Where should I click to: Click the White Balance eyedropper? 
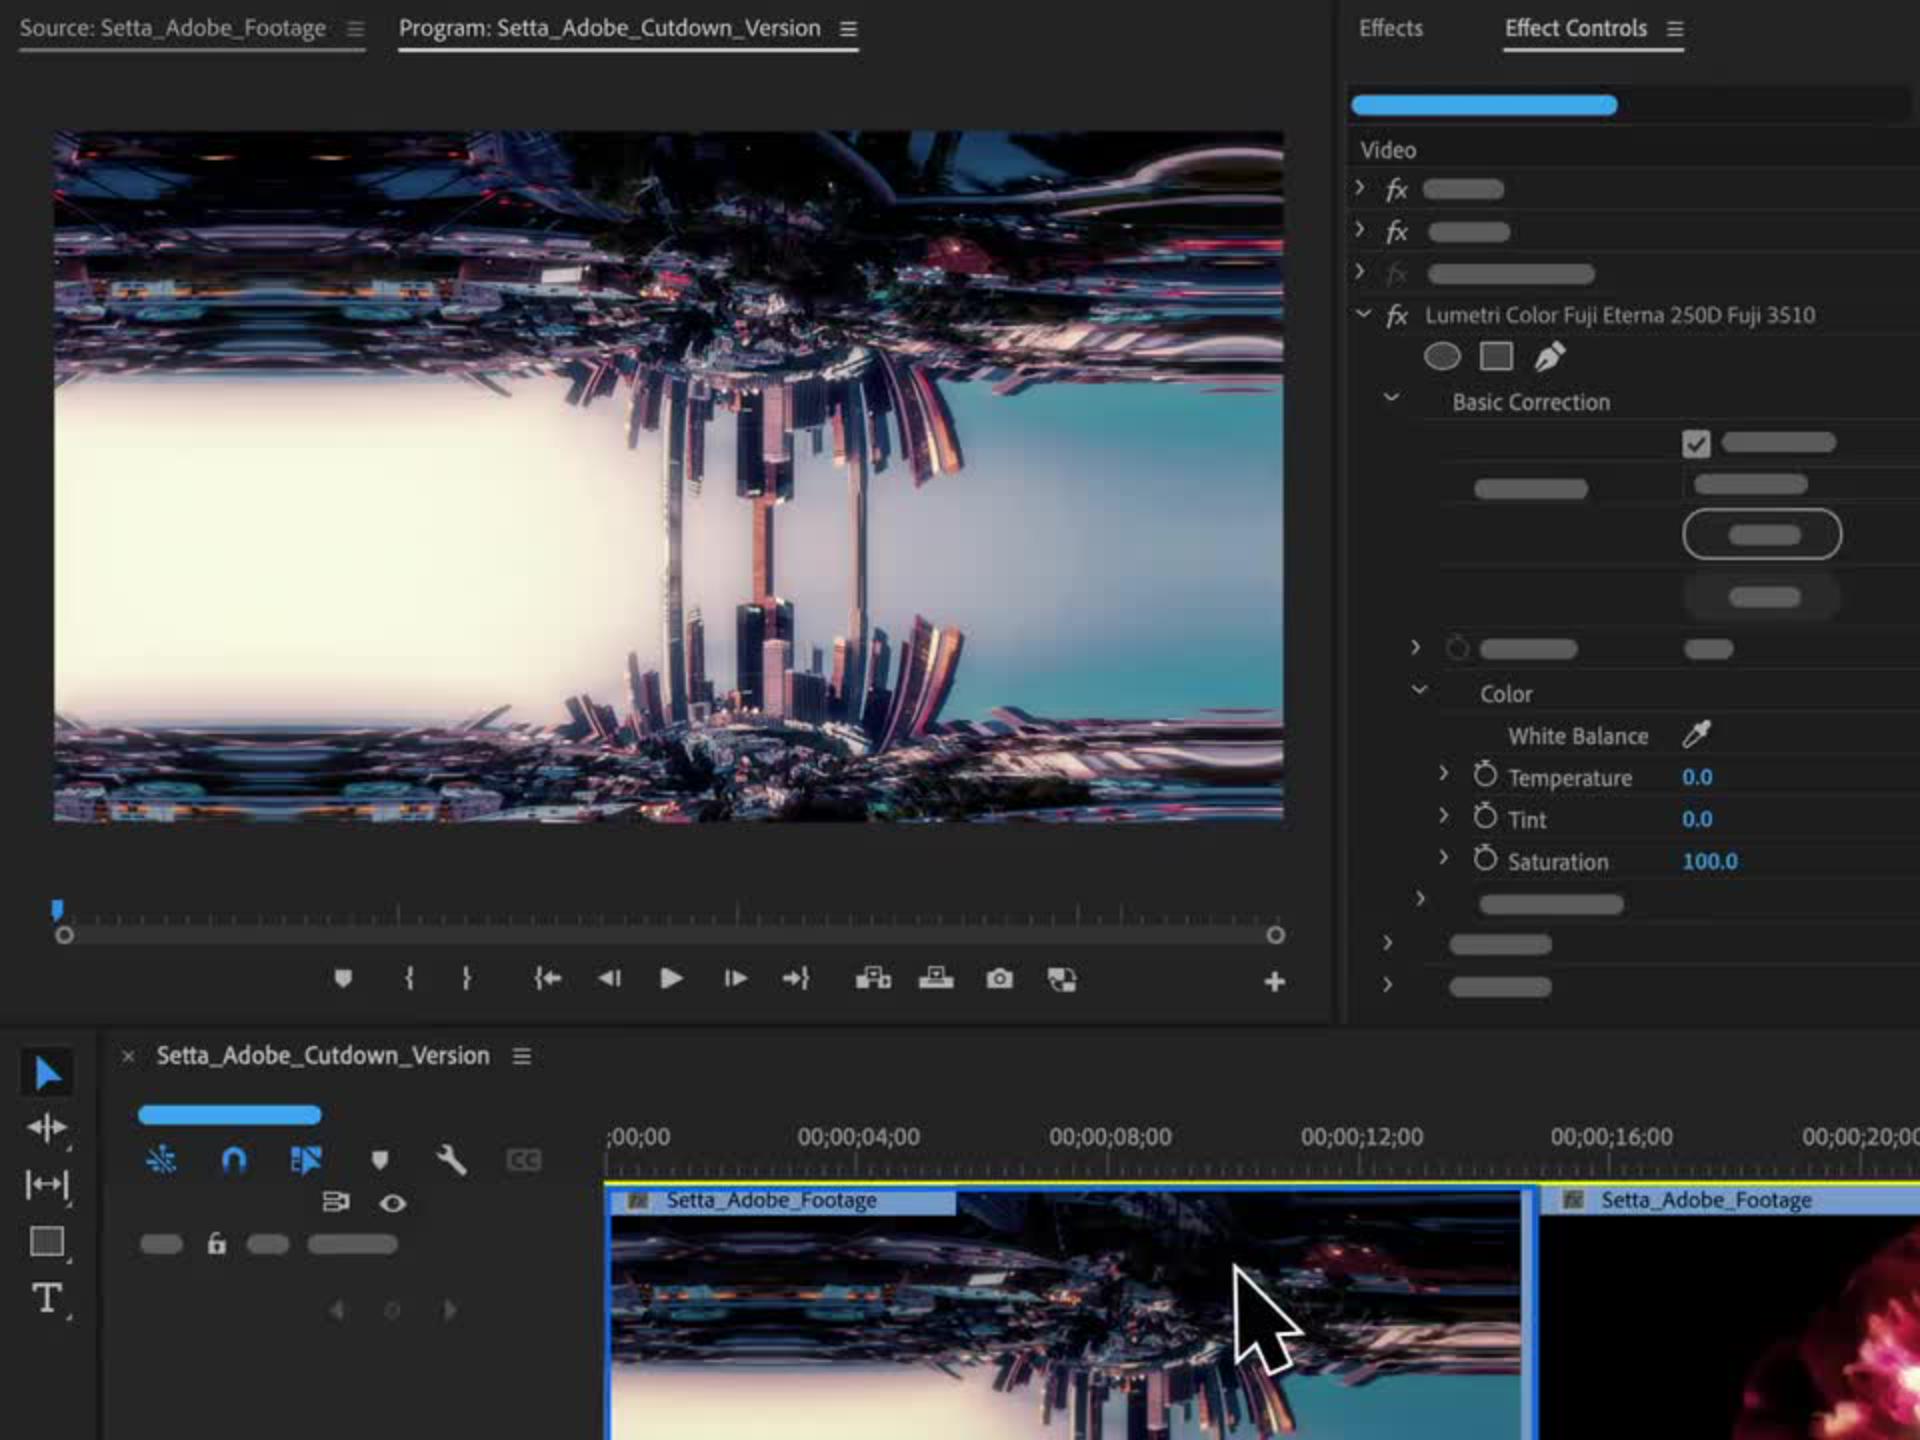[x=1696, y=735]
